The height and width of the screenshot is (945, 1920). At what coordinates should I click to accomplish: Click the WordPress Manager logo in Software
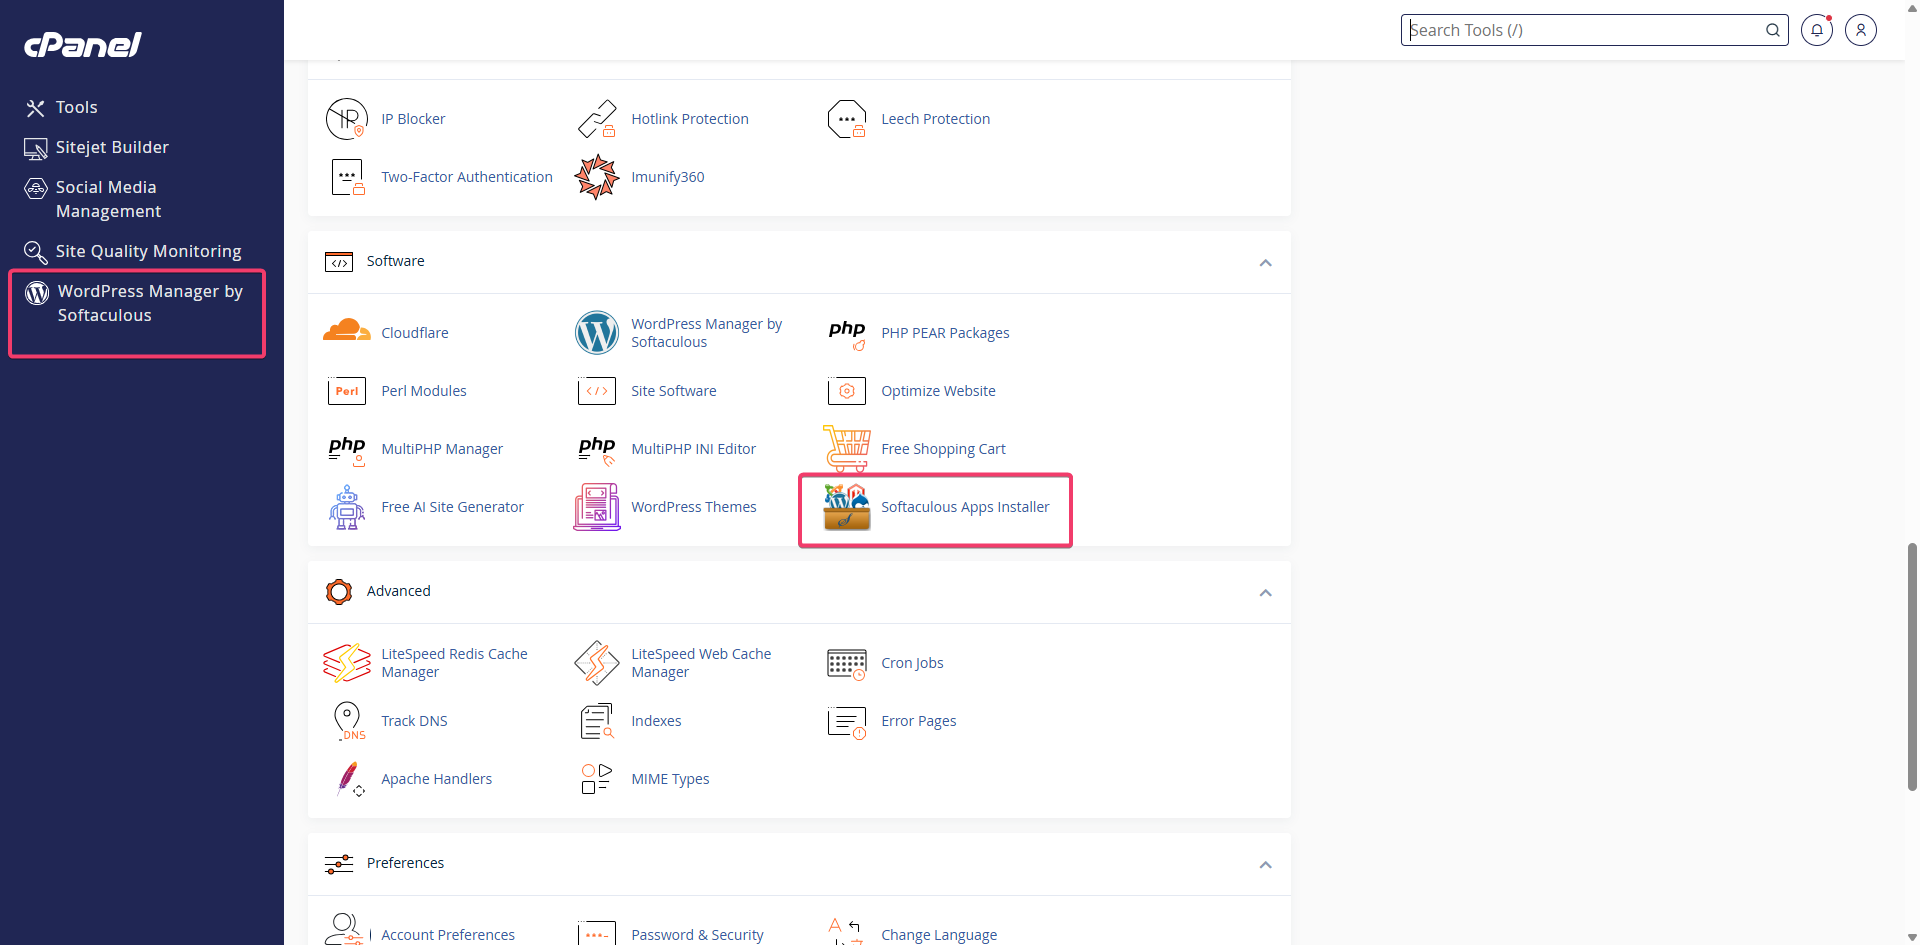597,333
